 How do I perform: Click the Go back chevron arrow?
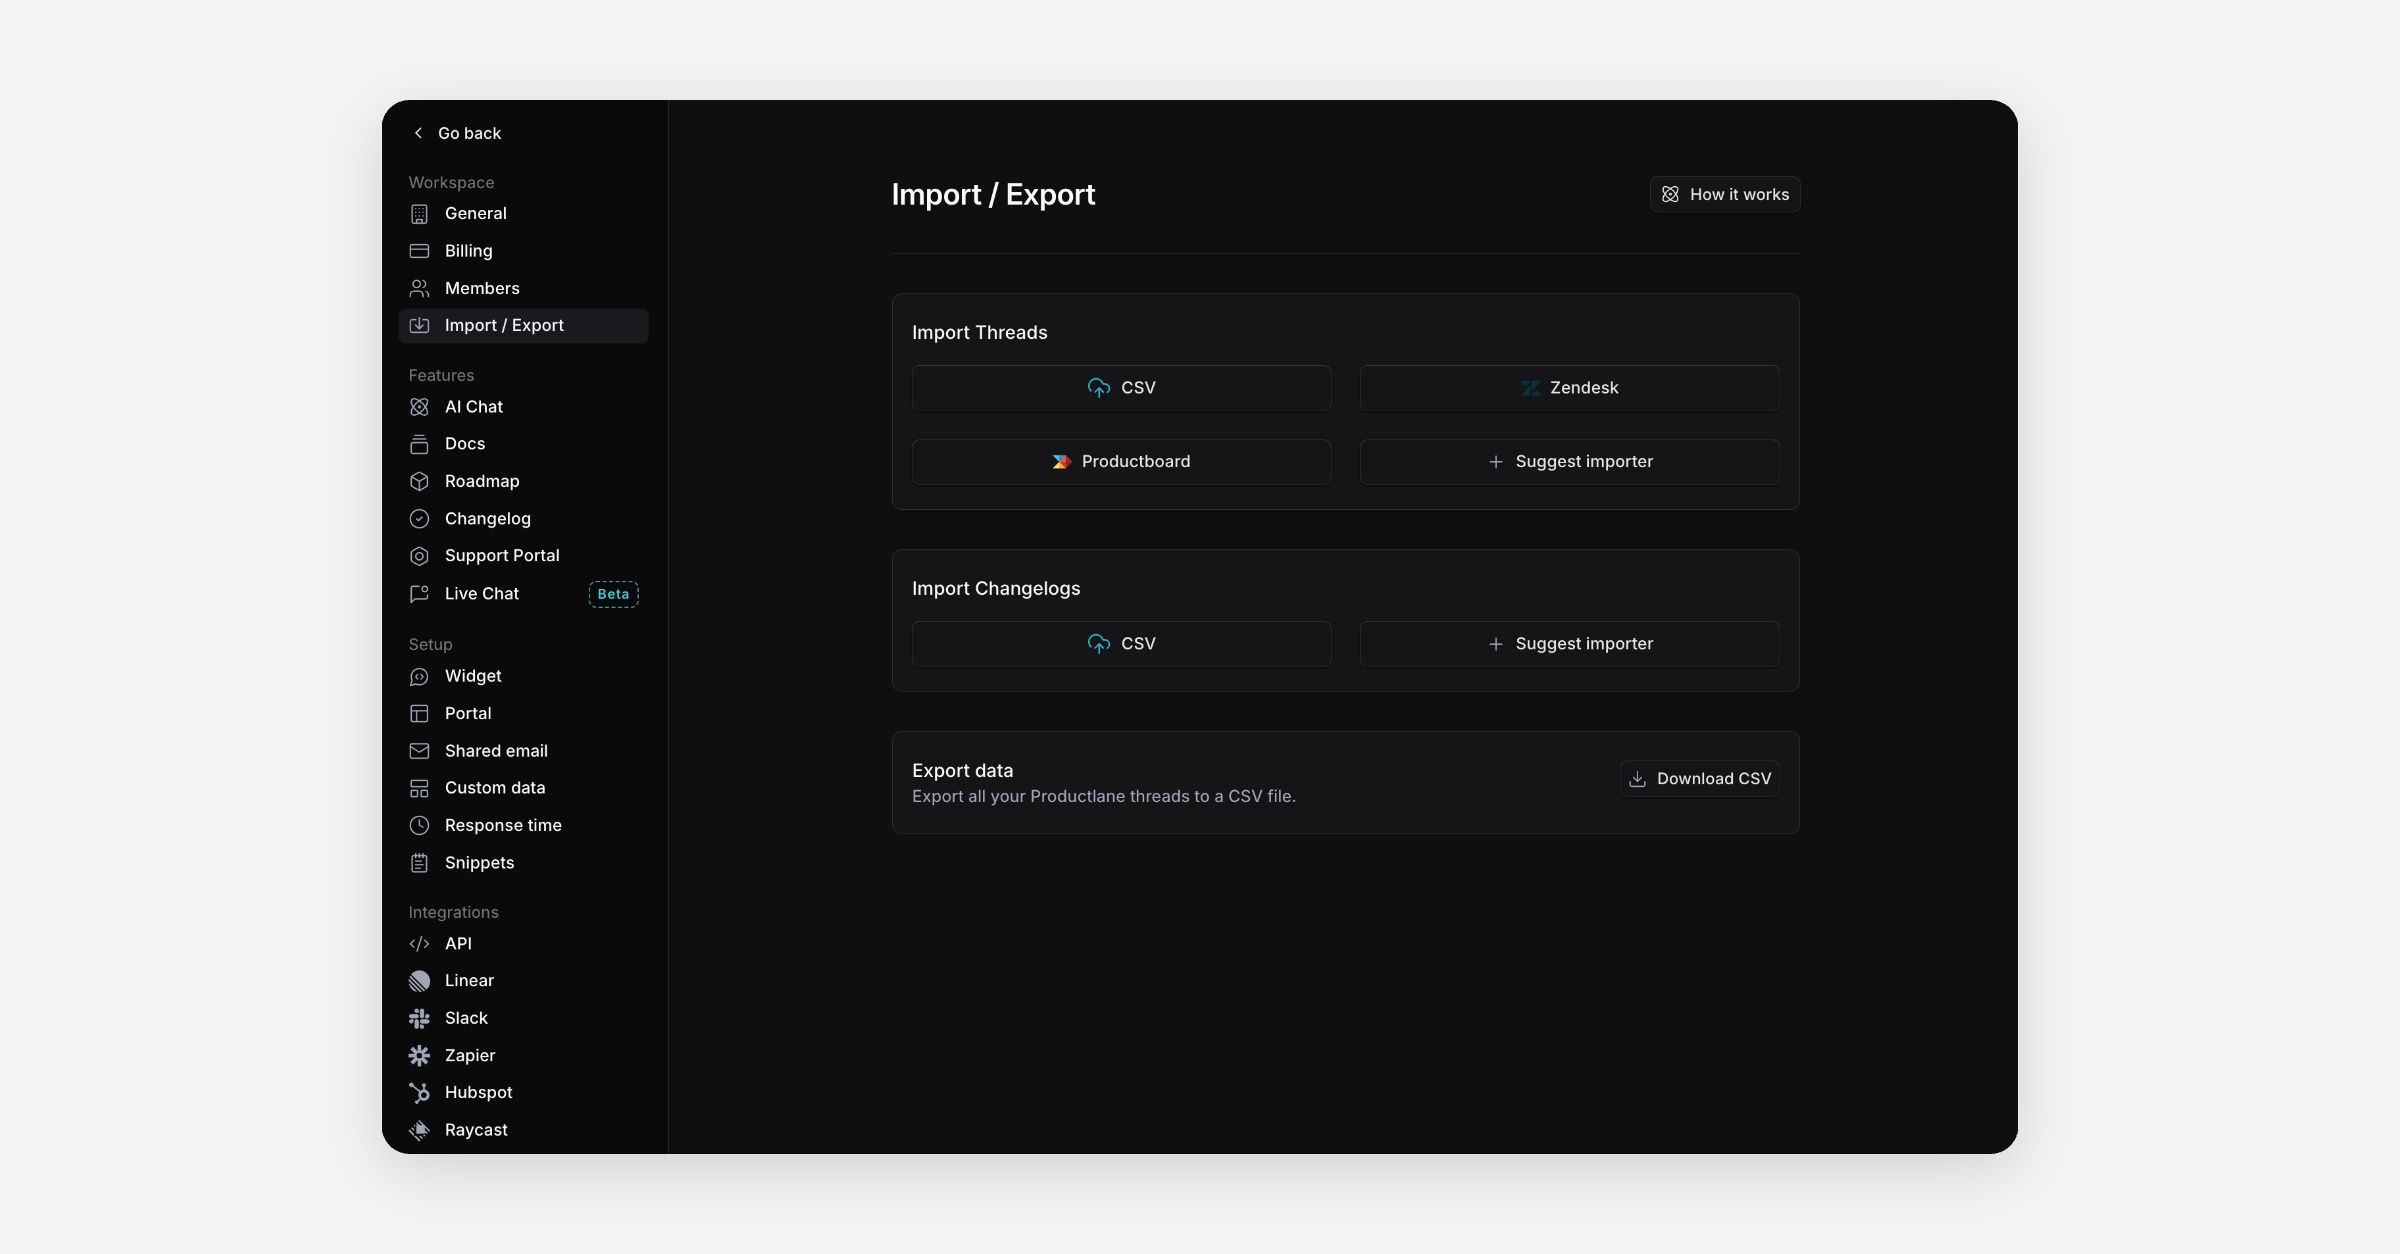click(x=418, y=133)
